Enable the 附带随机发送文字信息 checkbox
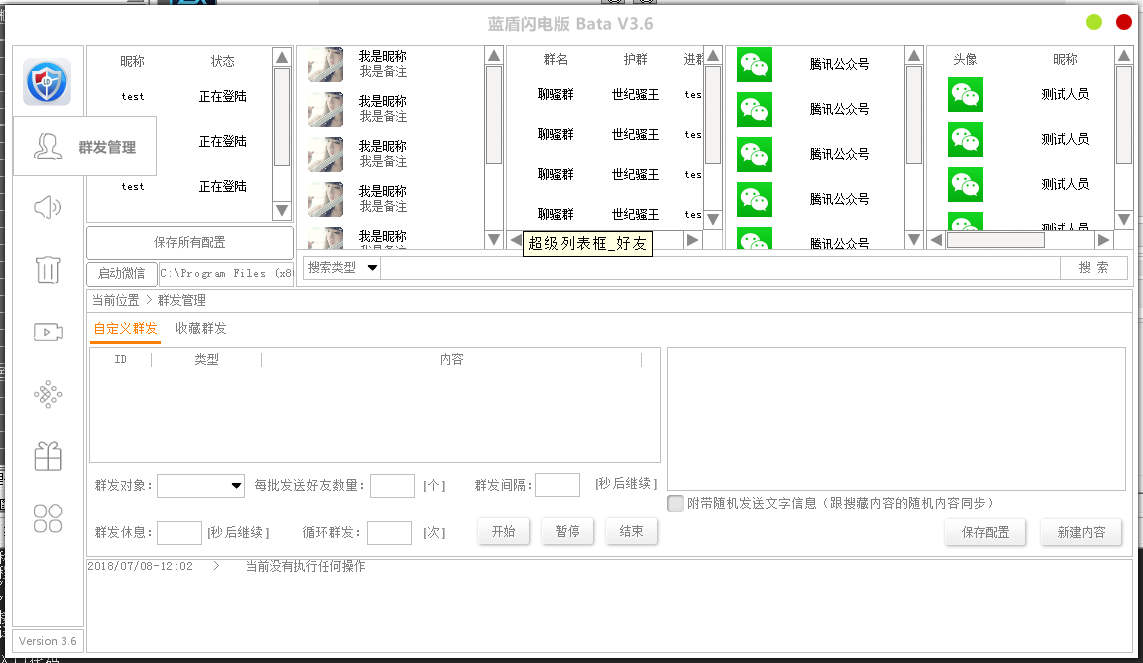The image size is (1143, 663). point(676,503)
